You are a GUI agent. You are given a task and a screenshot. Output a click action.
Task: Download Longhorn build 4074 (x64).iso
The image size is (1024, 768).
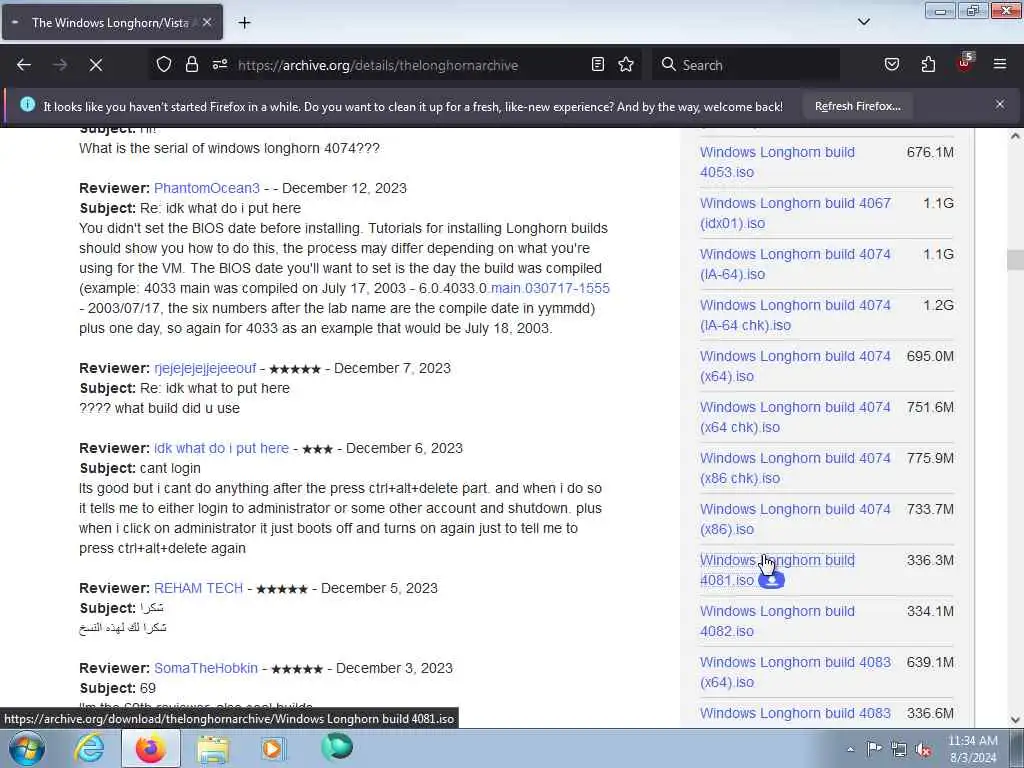point(795,366)
